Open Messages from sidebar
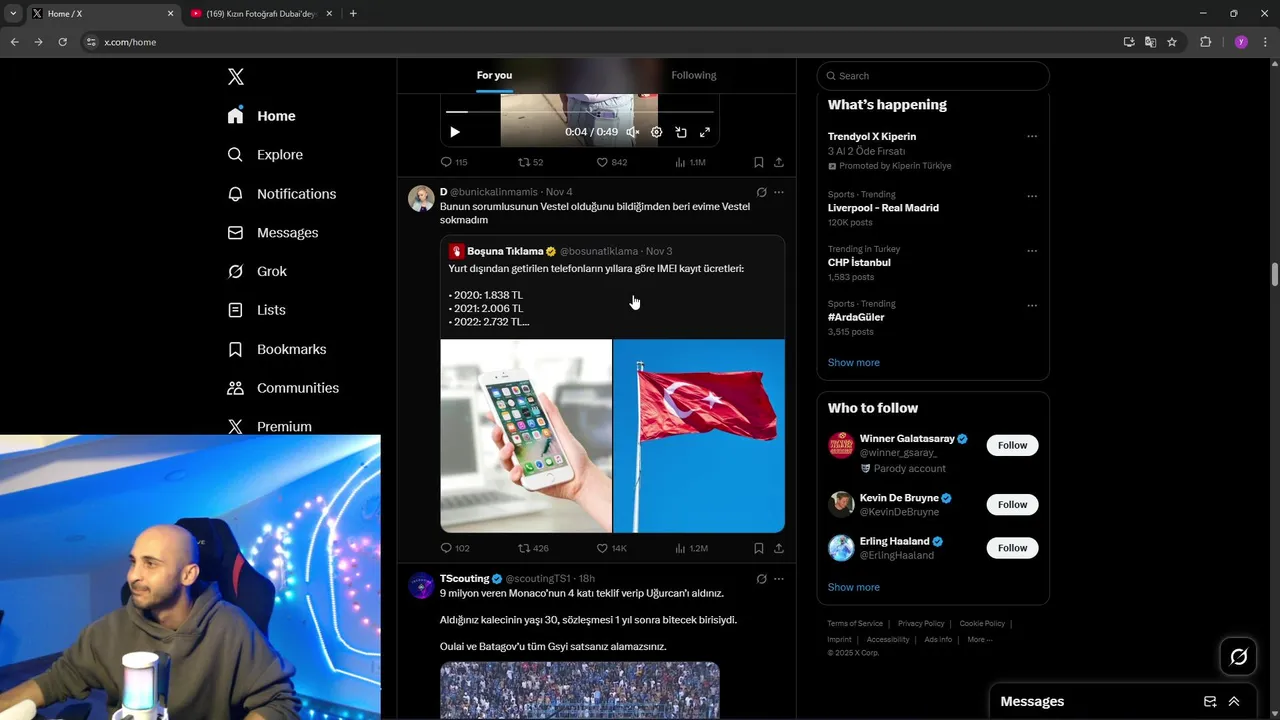This screenshot has height=720, width=1280. click(272, 232)
